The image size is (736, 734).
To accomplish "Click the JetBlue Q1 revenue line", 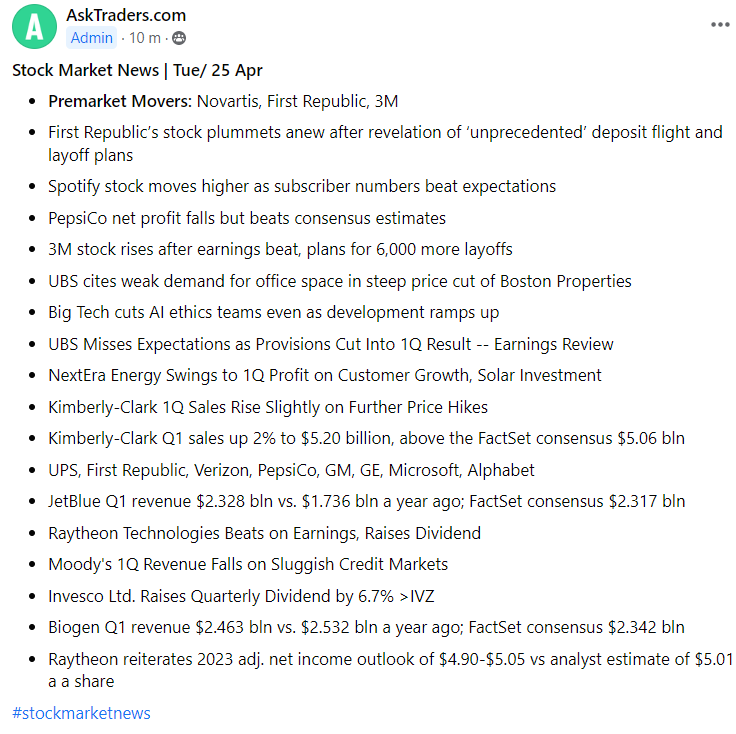I will tap(366, 501).
